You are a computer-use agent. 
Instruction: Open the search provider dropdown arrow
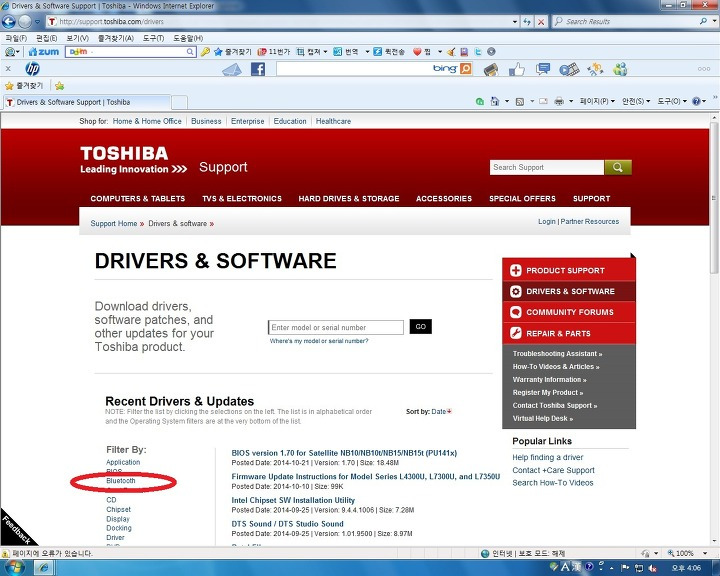click(x=715, y=22)
